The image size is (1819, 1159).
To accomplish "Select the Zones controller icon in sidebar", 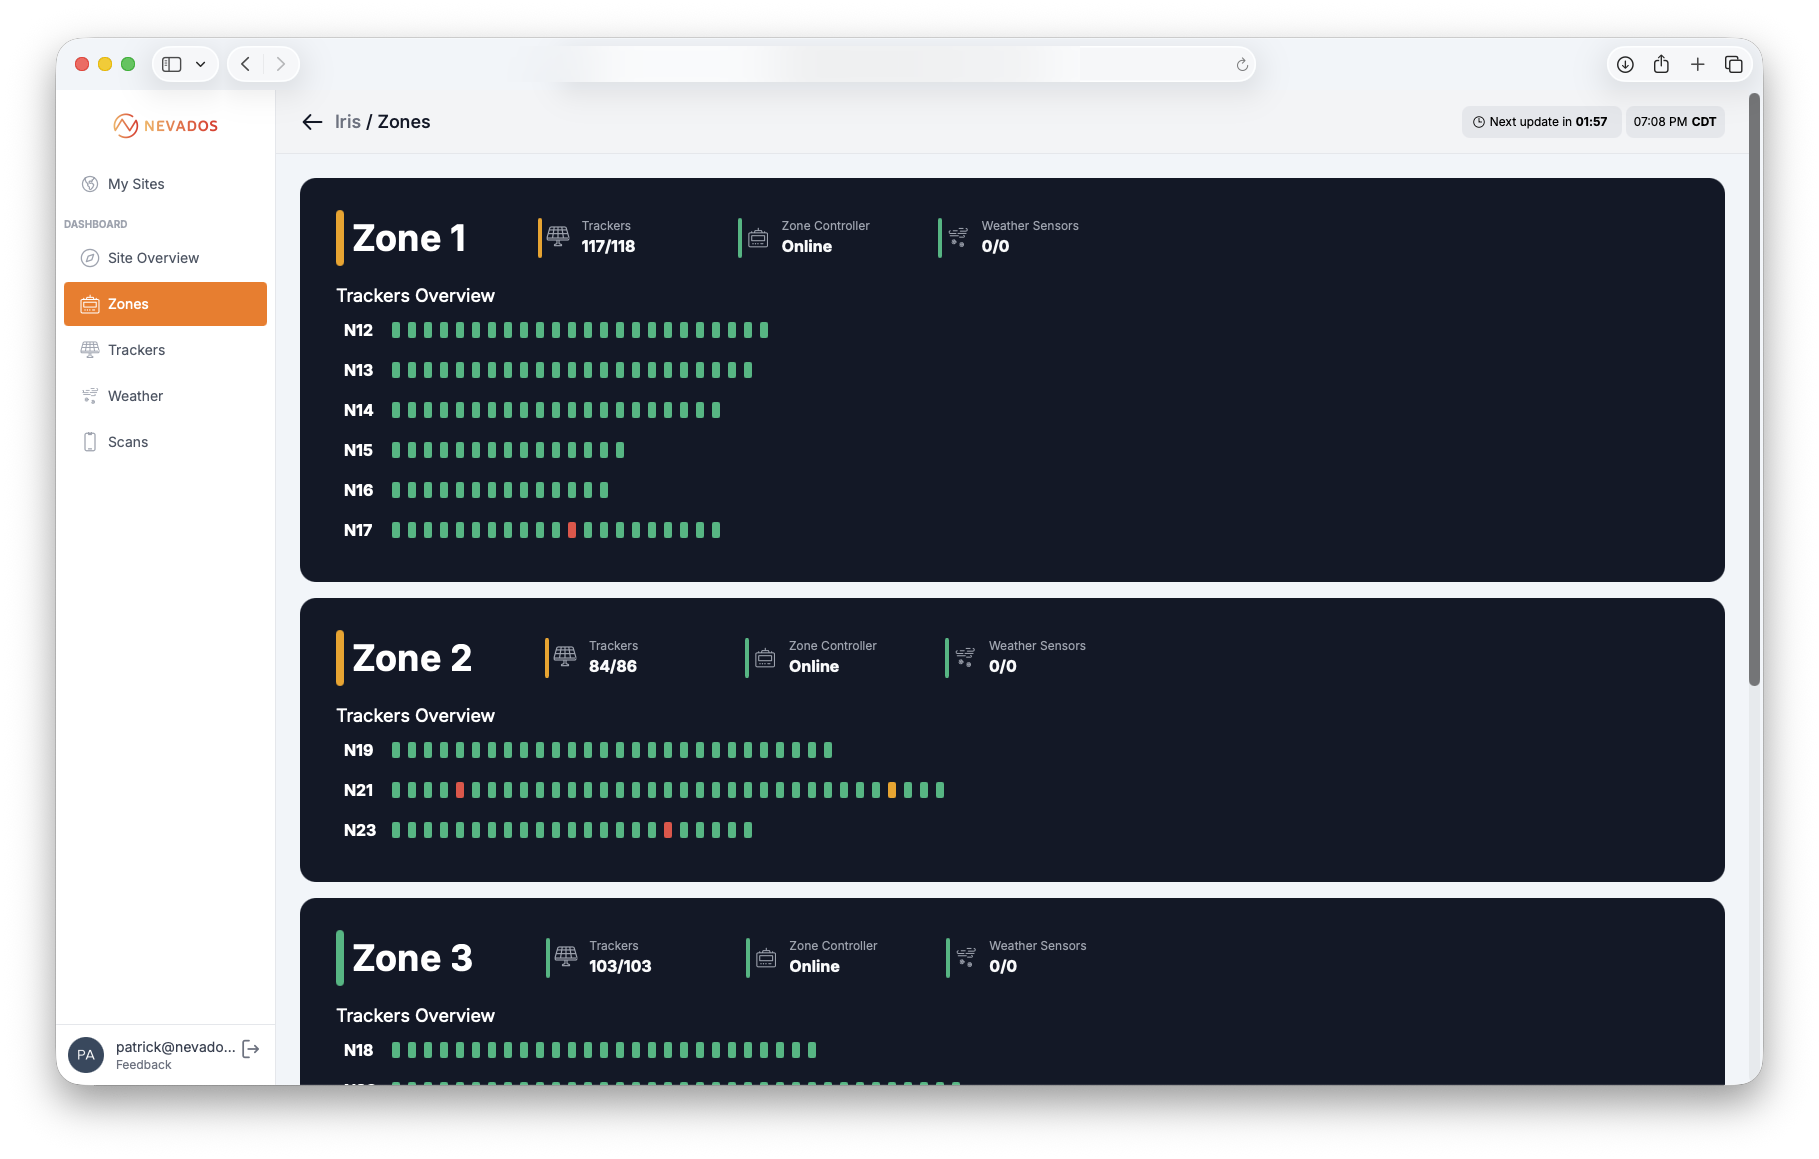I will (90, 304).
